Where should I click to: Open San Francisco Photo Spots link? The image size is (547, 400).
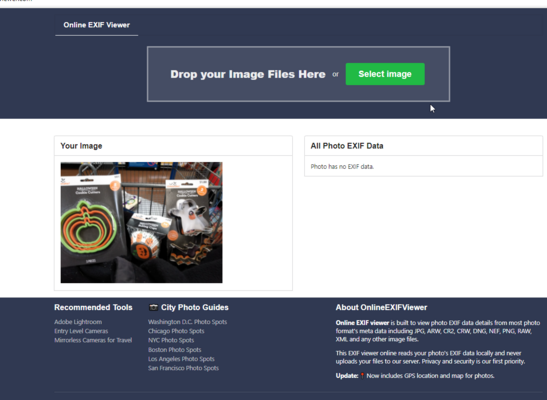(183, 368)
